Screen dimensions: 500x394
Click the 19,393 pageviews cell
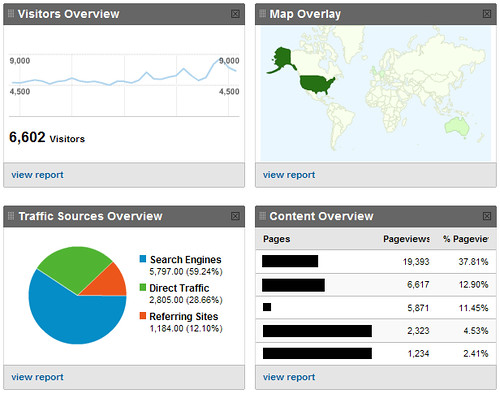[416, 262]
